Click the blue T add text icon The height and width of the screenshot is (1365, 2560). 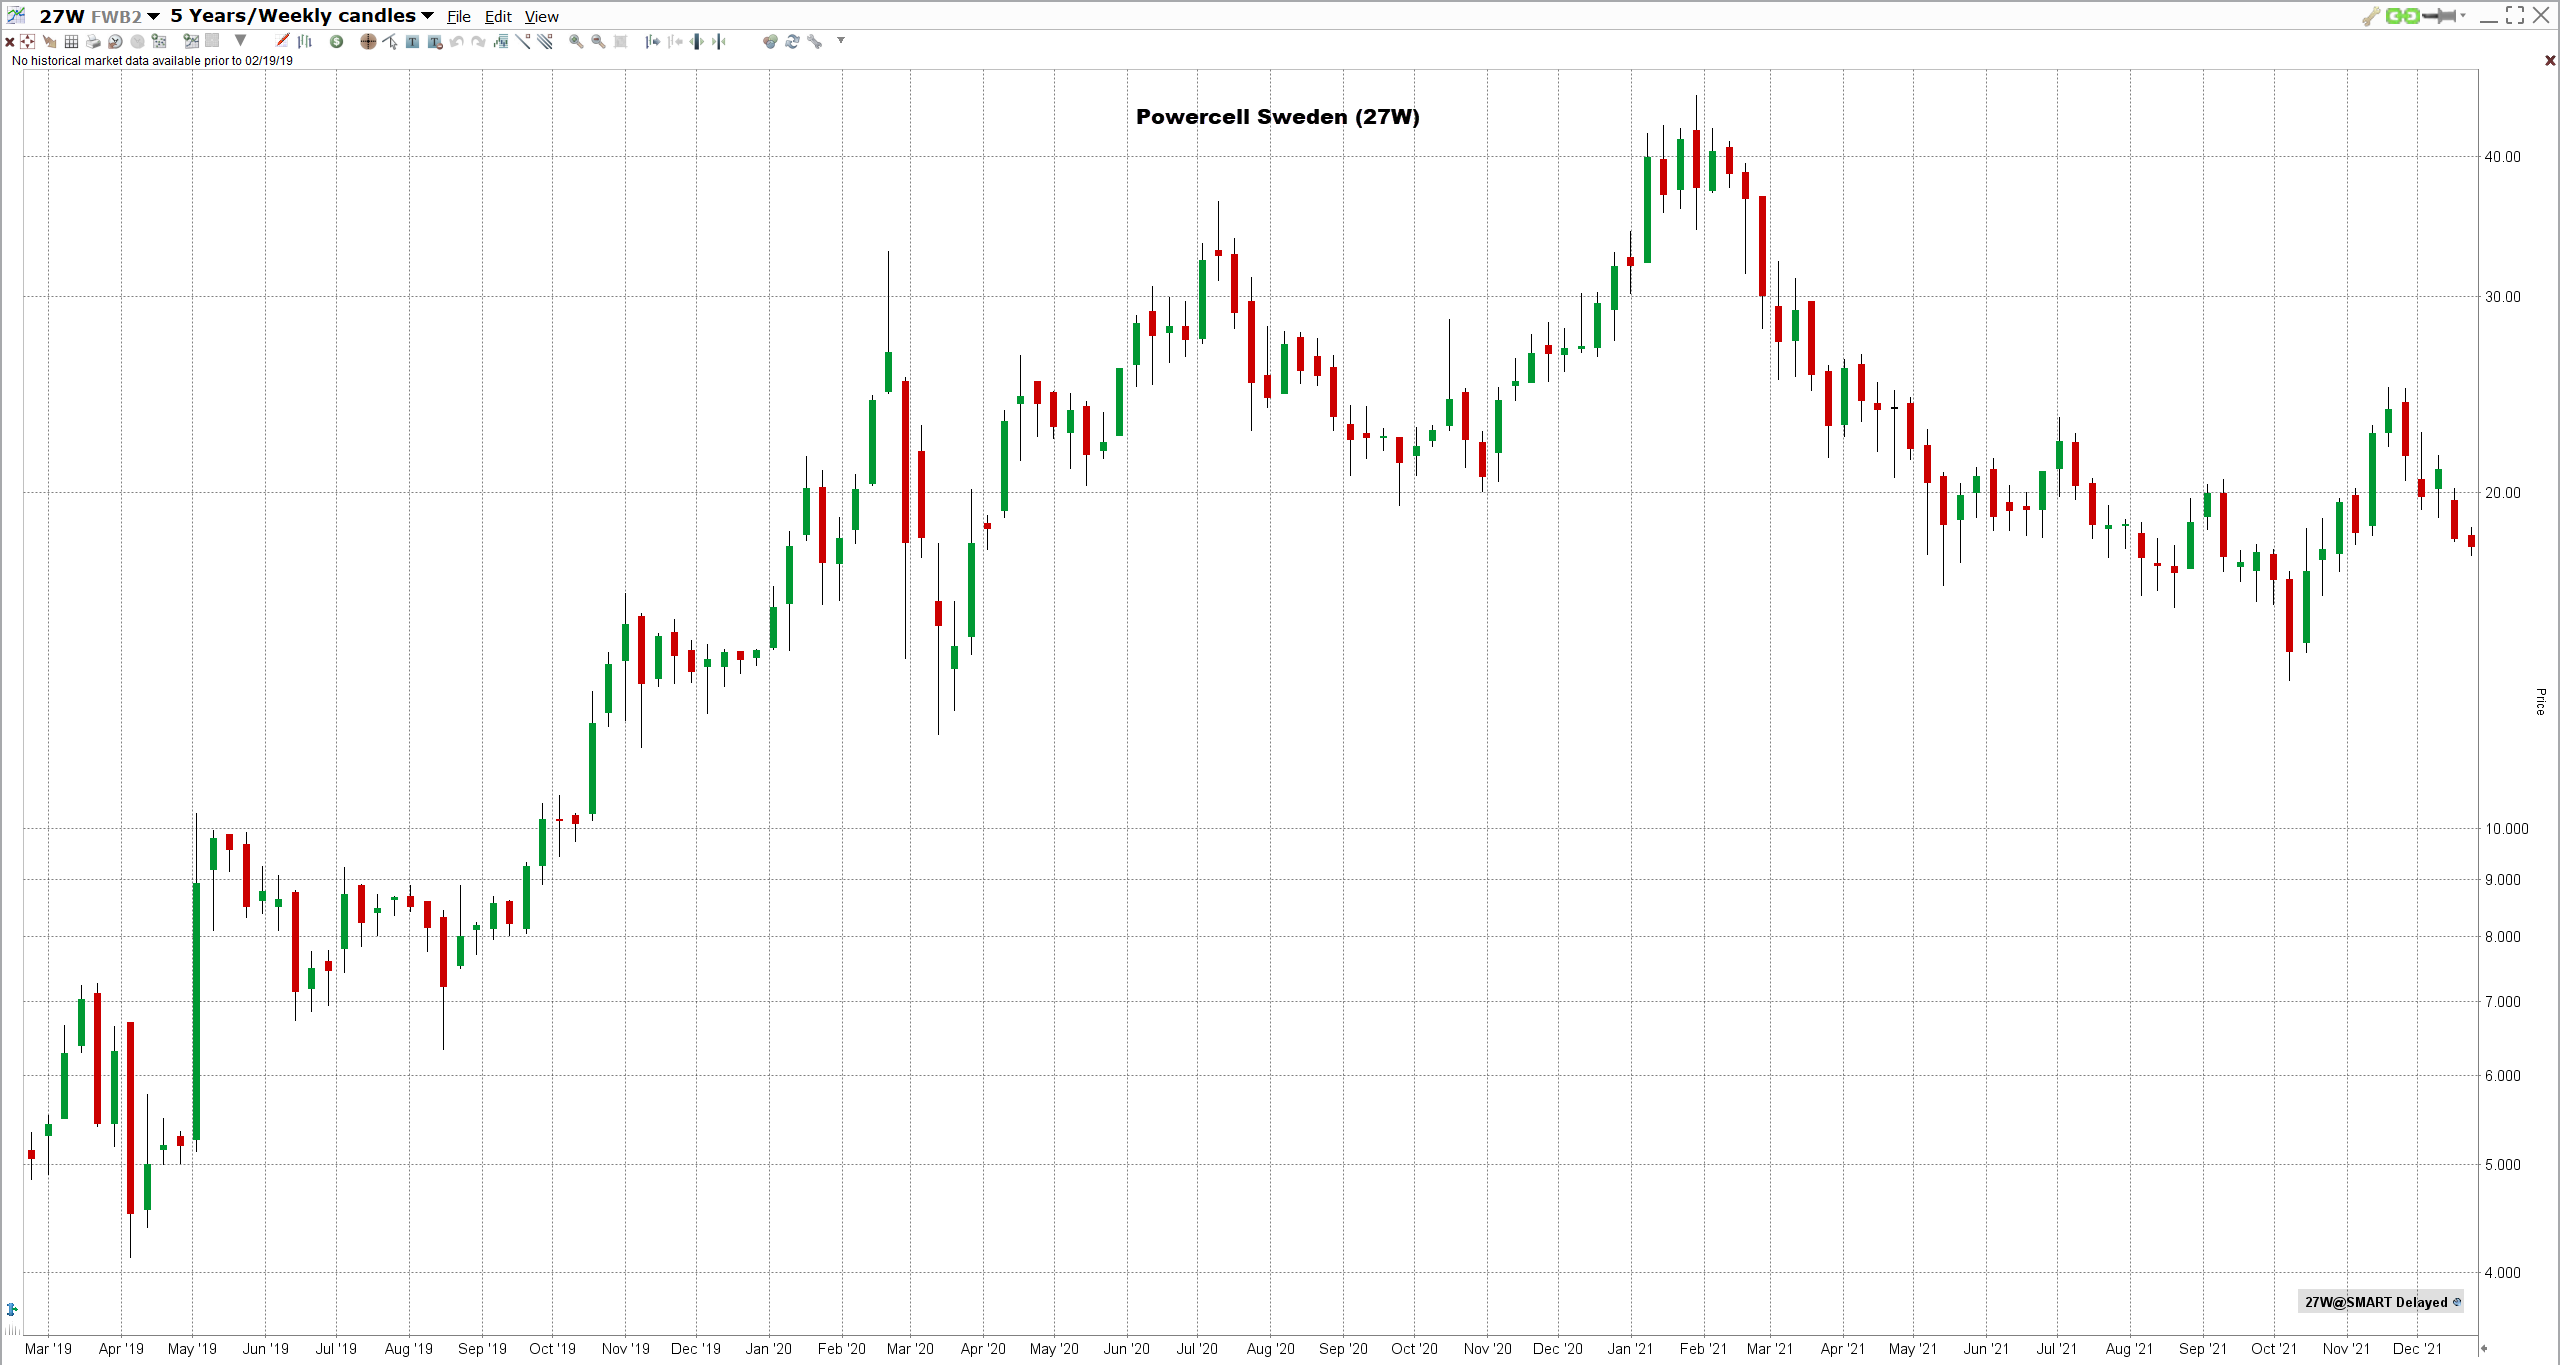tap(412, 41)
